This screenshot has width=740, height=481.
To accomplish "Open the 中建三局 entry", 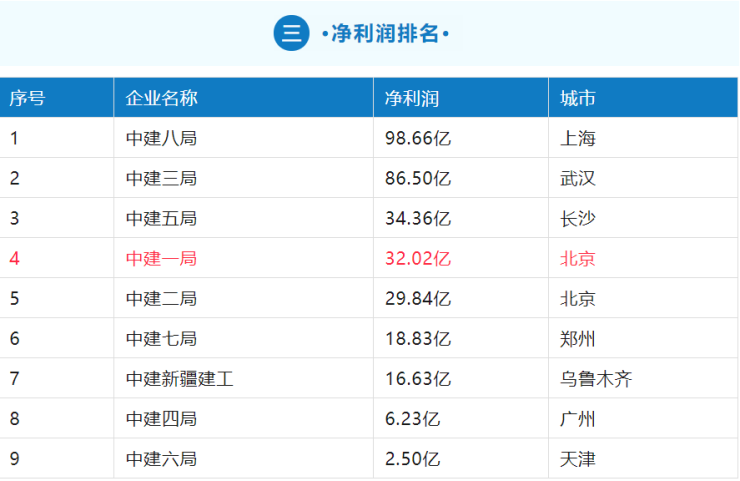I will 161,178.
